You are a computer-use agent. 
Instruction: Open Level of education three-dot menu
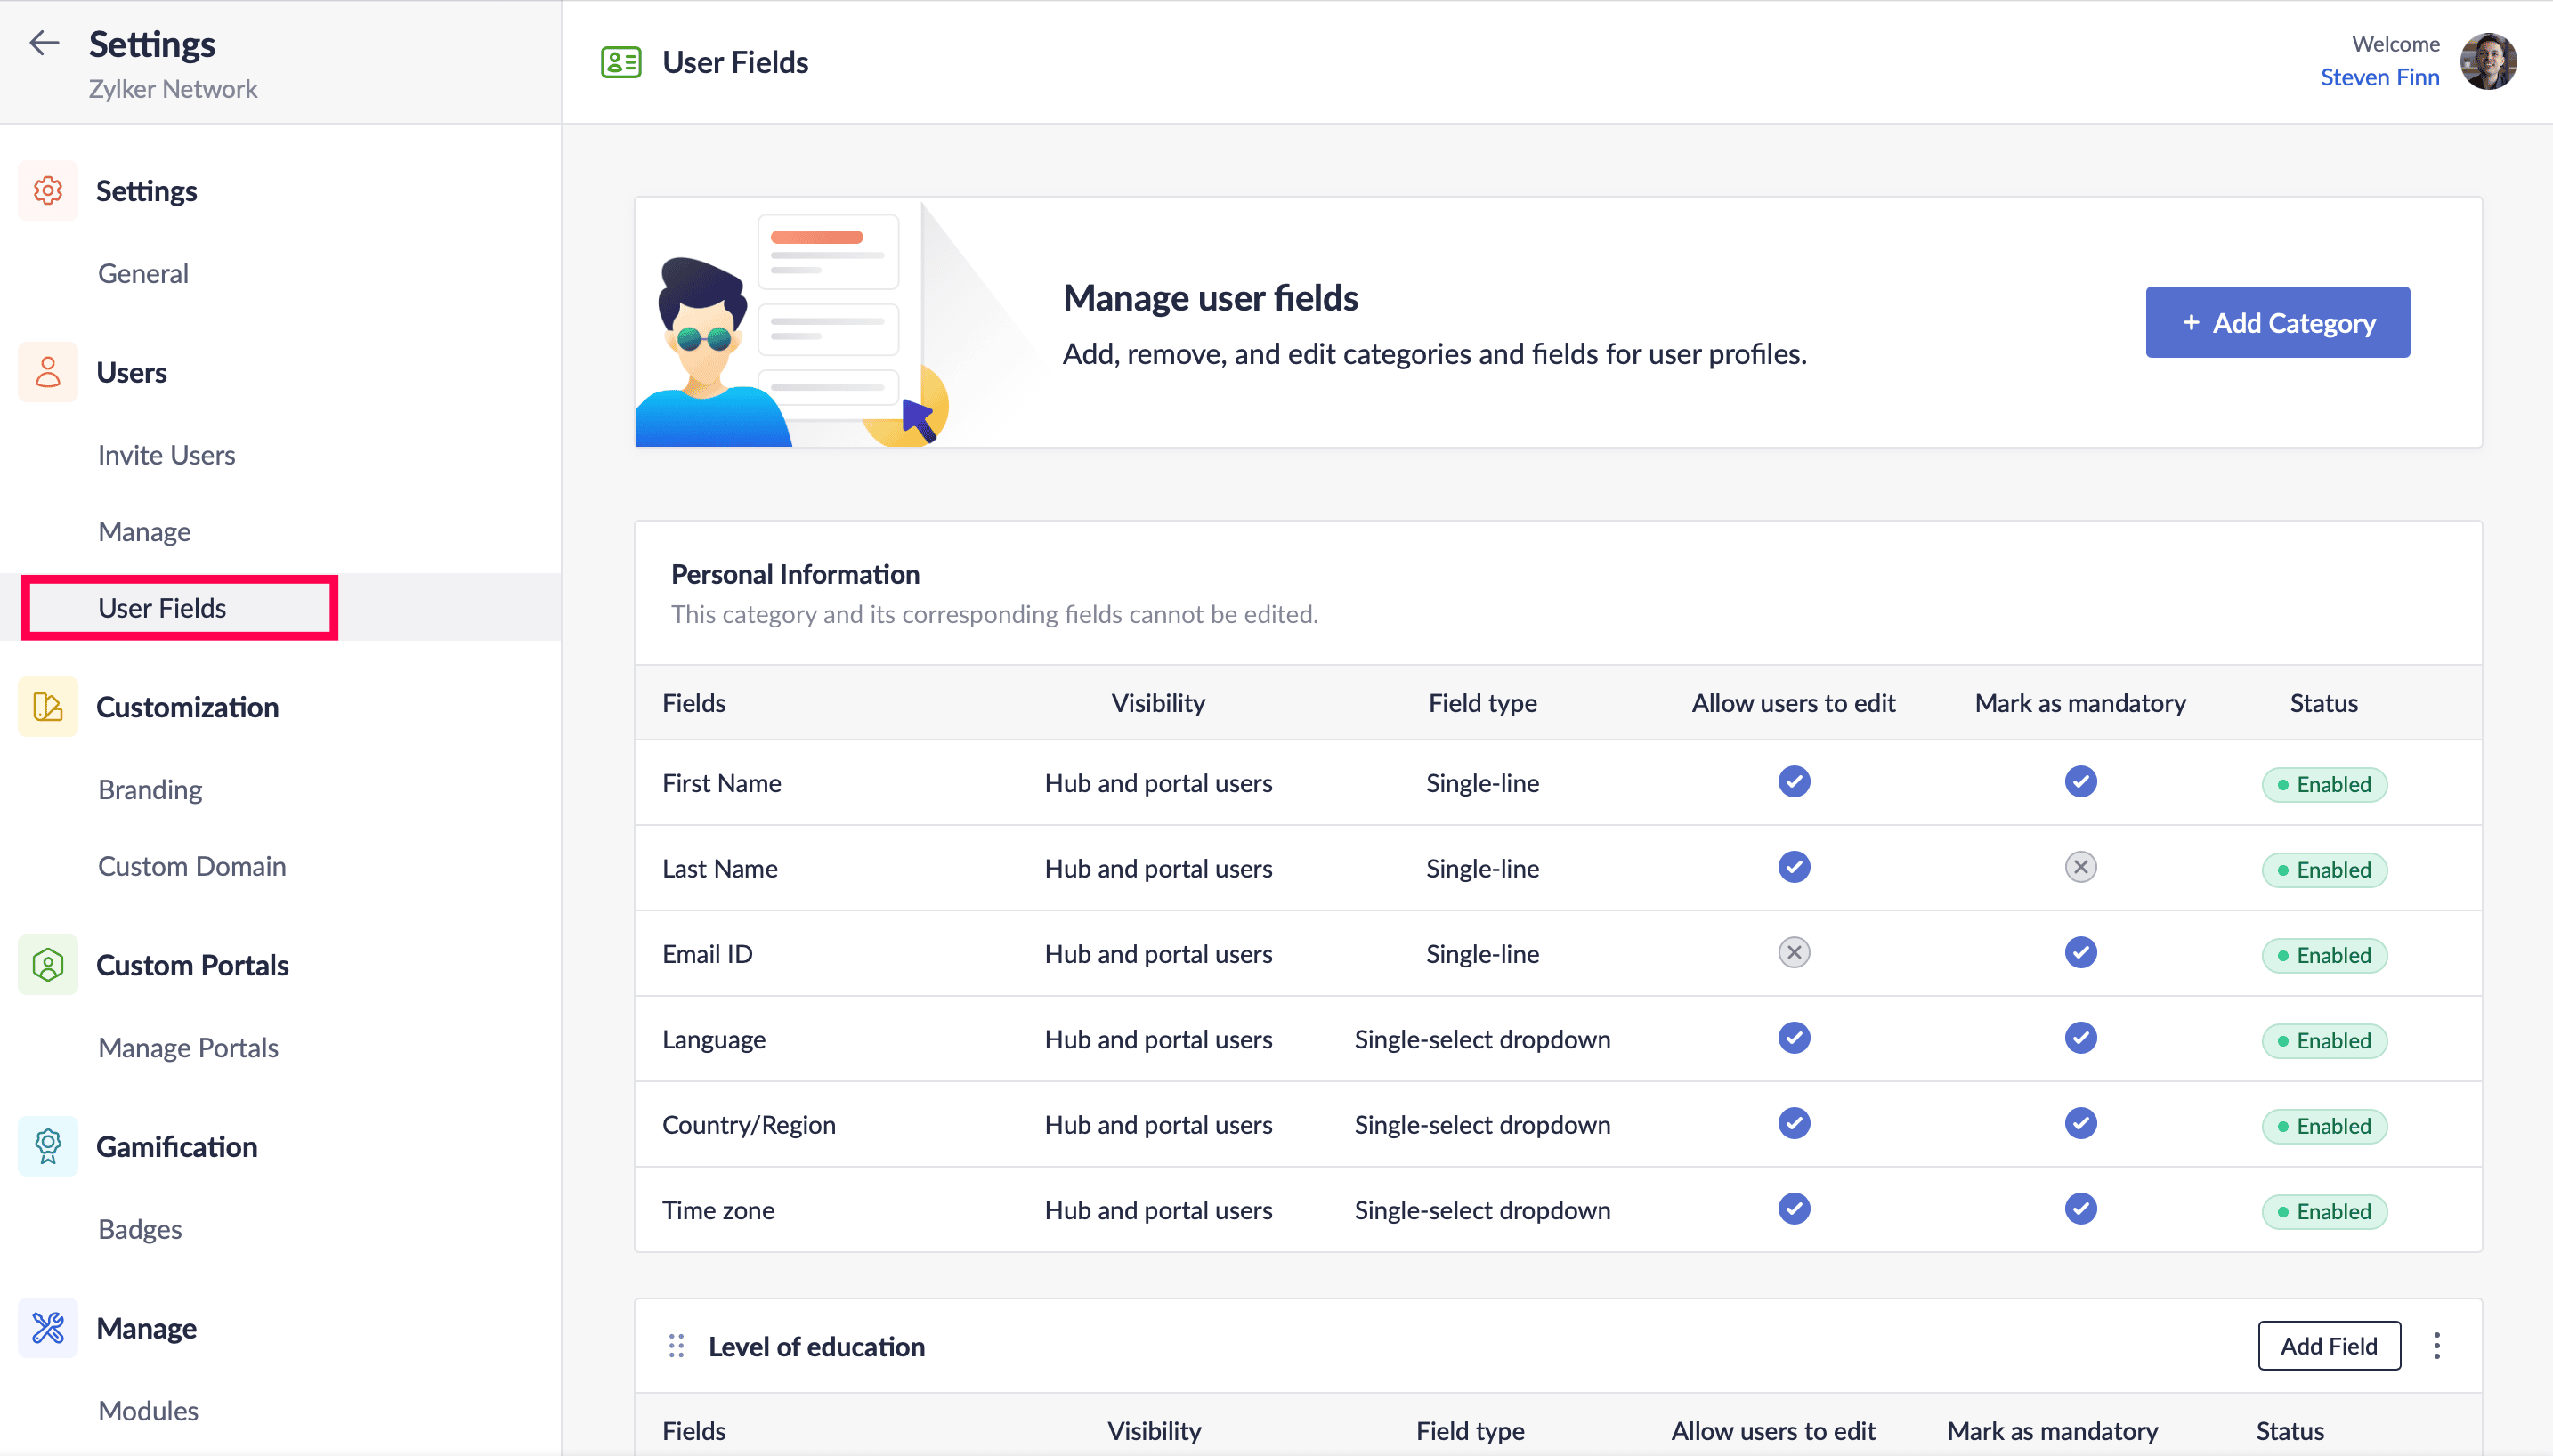[2437, 1346]
